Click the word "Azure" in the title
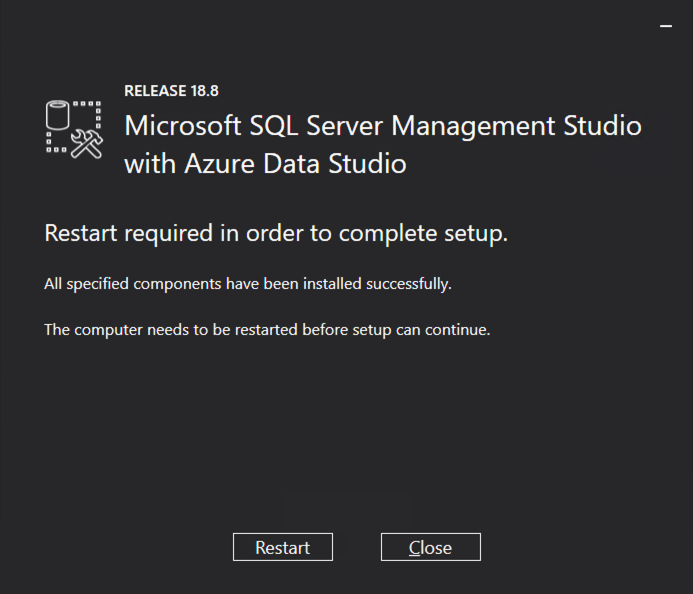 215,164
